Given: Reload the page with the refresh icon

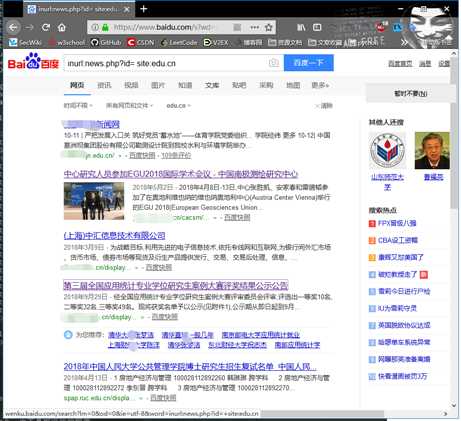Looking at the screenshot, I should tap(46, 27).
